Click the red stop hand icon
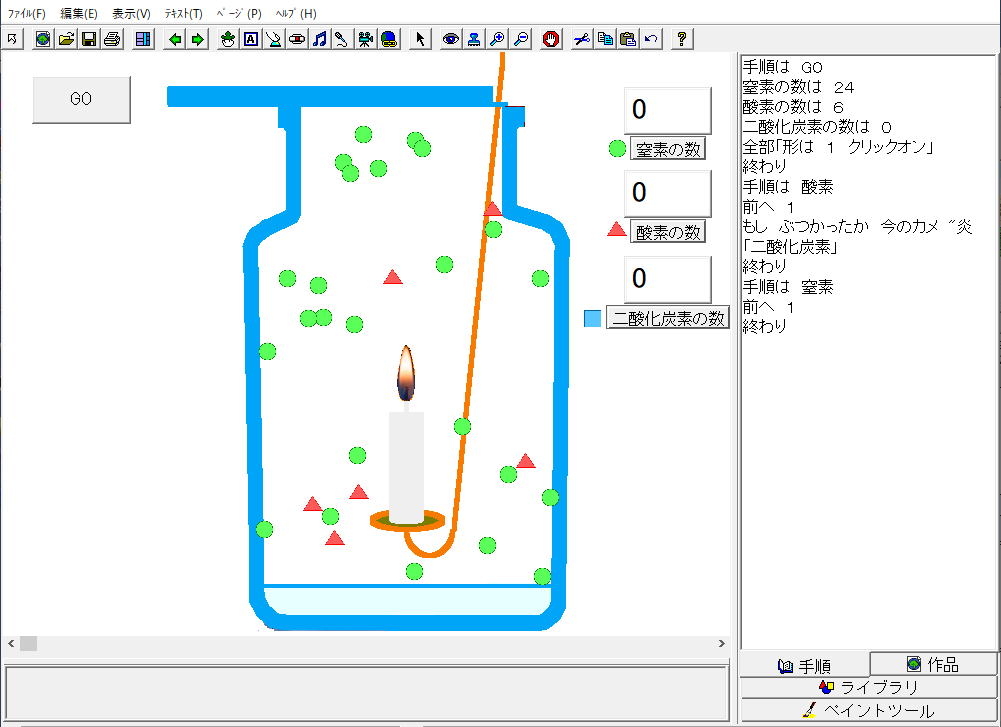This screenshot has height=727, width=1001. [x=550, y=39]
